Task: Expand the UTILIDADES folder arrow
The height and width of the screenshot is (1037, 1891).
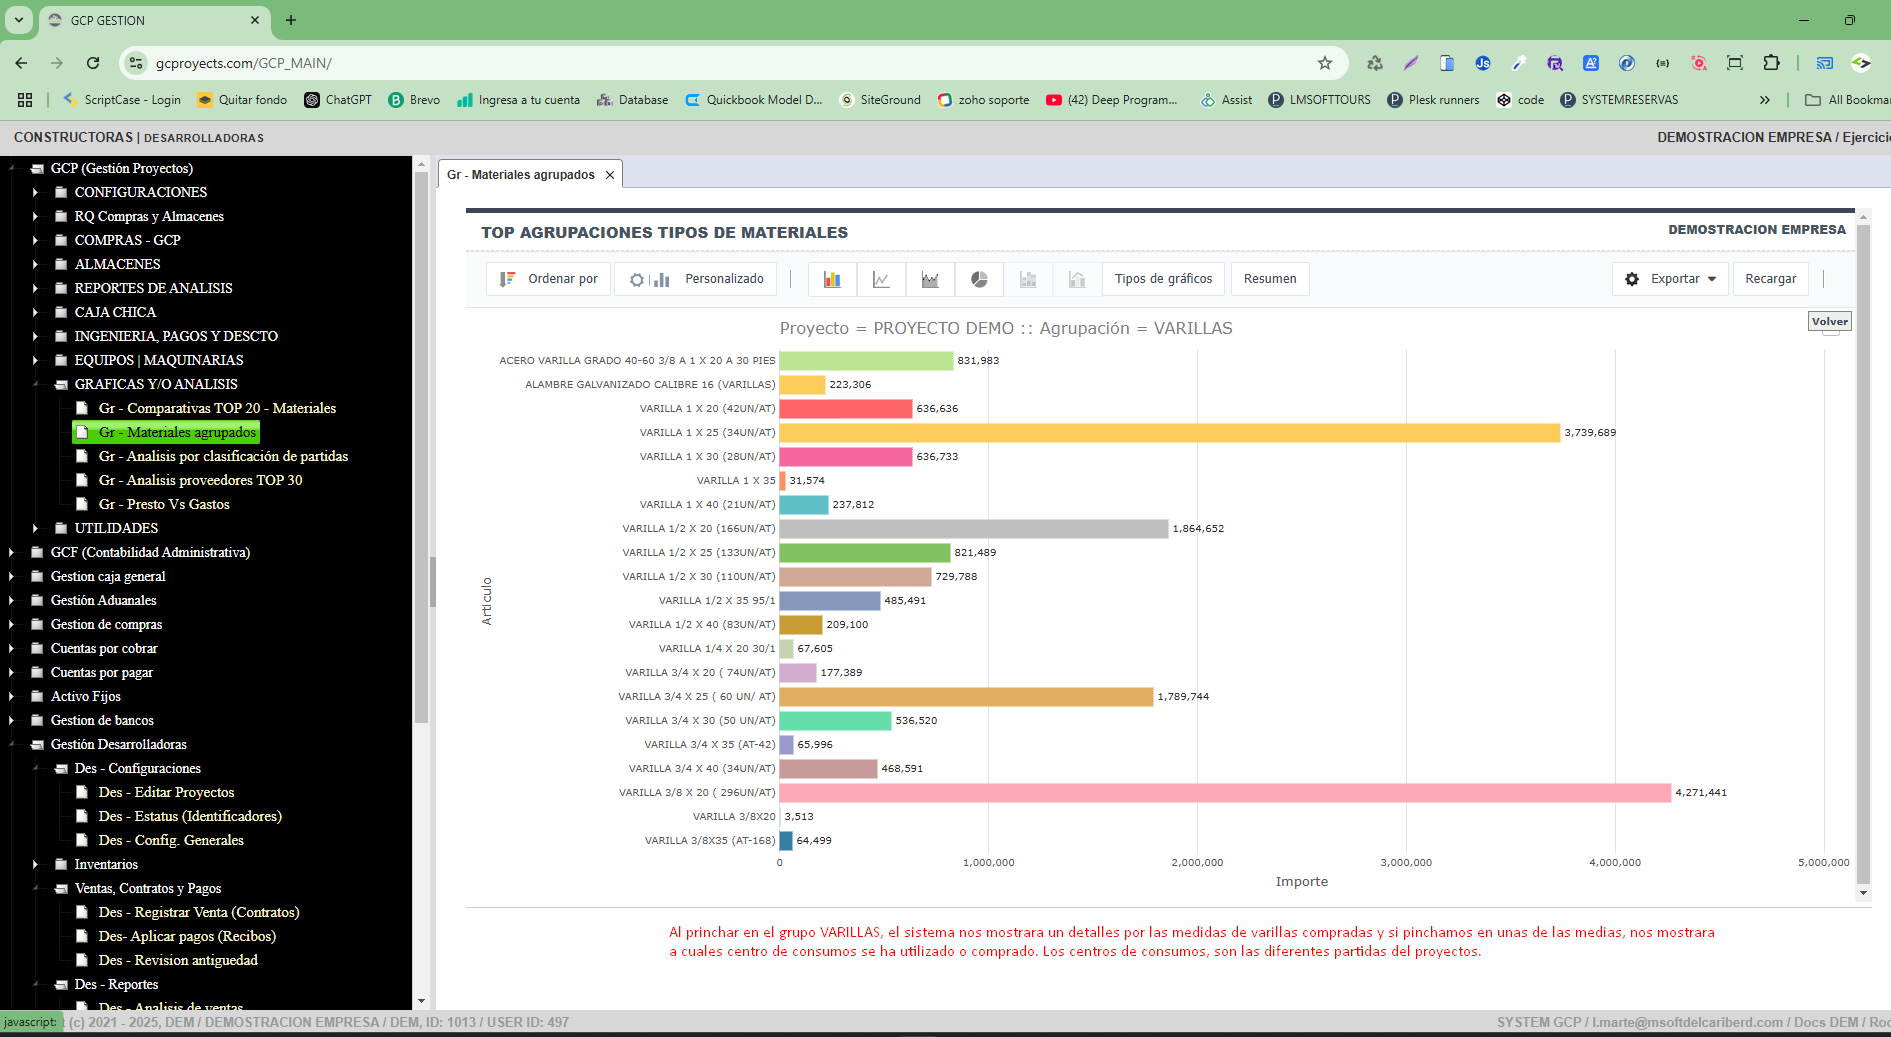Action: (x=35, y=528)
